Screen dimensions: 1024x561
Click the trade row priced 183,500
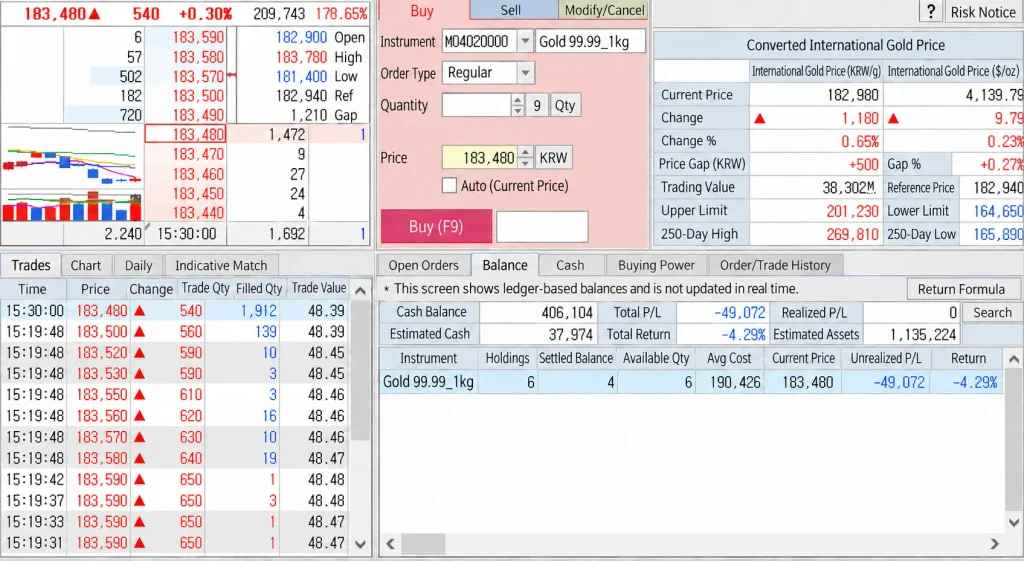coord(174,332)
